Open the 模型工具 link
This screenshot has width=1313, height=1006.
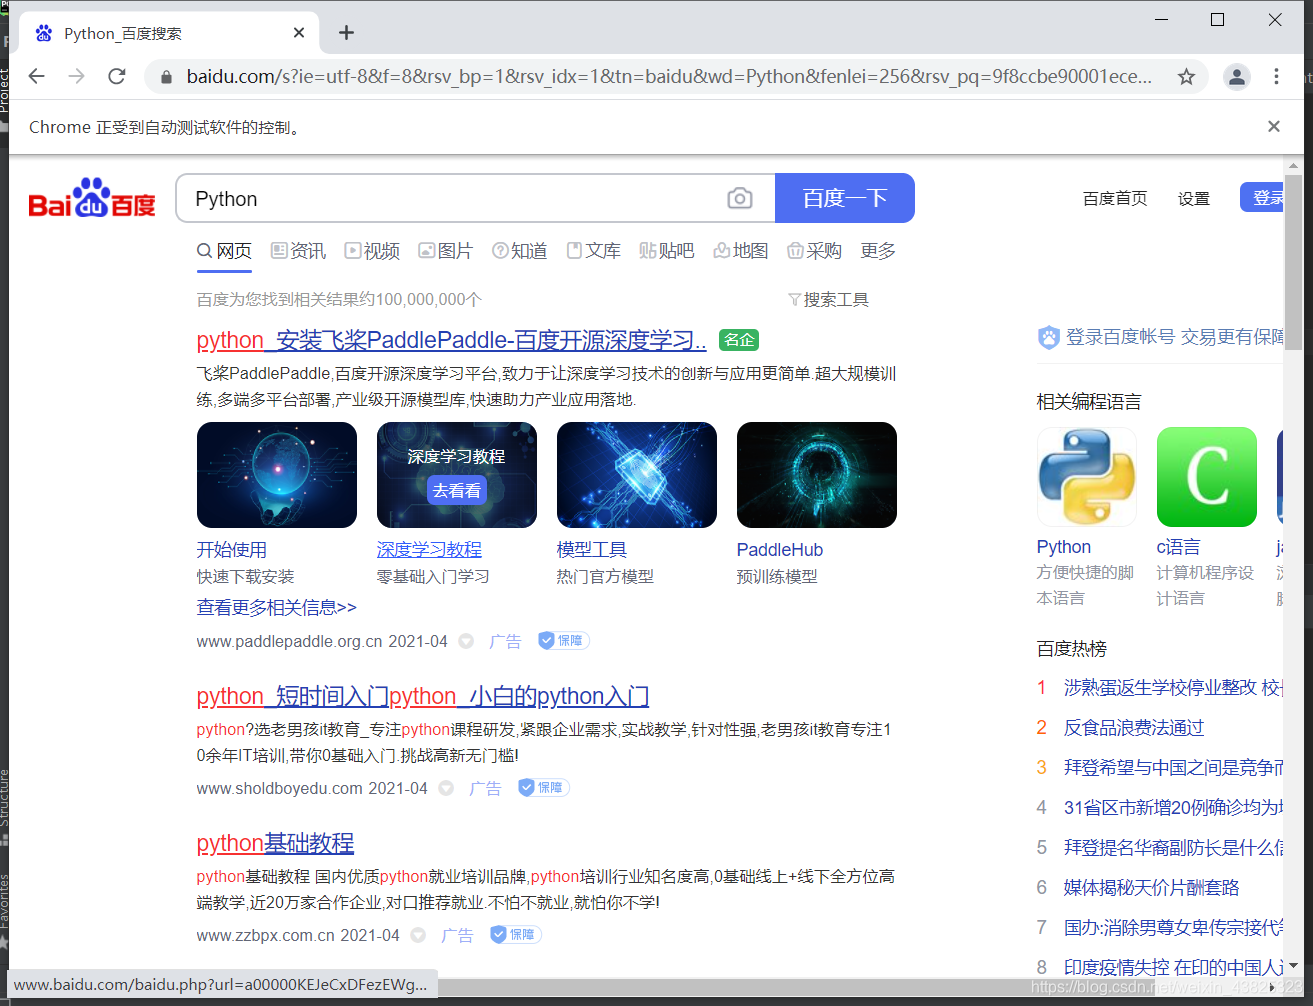(x=592, y=550)
